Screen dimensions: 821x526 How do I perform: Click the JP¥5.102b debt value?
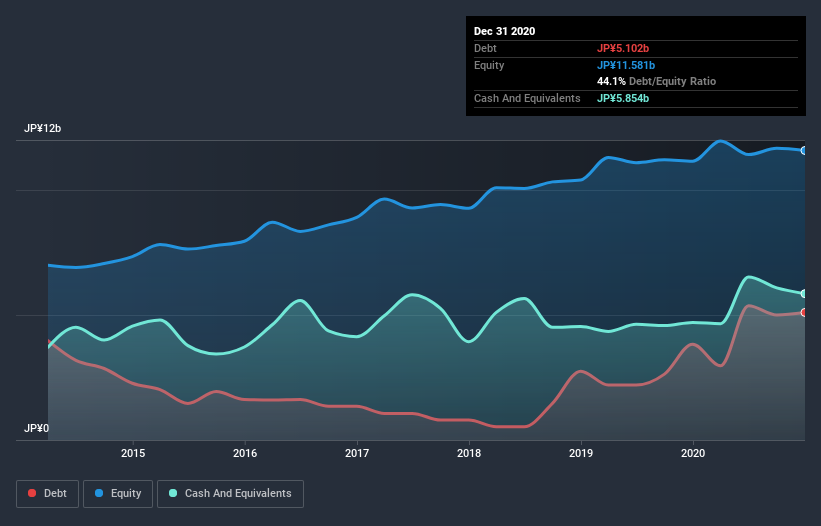coord(623,48)
